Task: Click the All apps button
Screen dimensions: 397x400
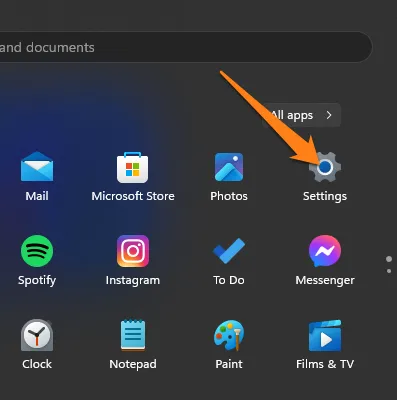Action: (301, 115)
